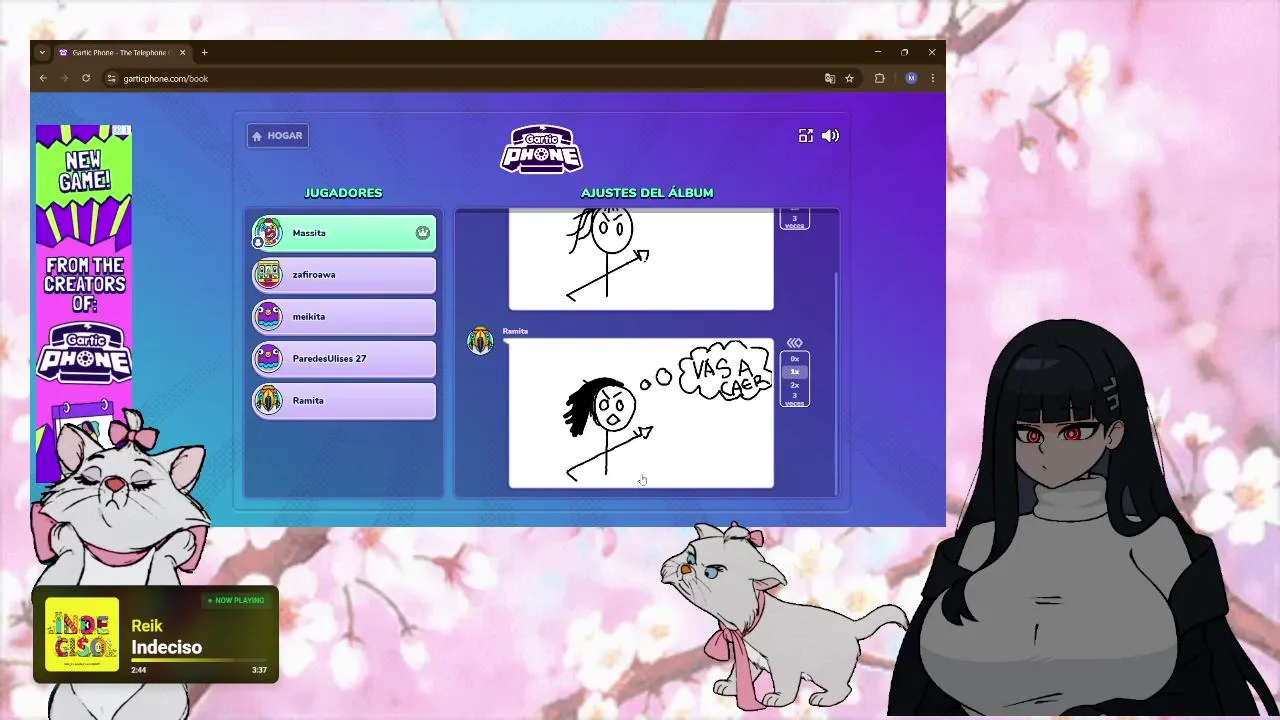Click the AJUSTES DEL ÁLBUM heading
Viewport: 1280px width, 720px height.
tap(647, 193)
